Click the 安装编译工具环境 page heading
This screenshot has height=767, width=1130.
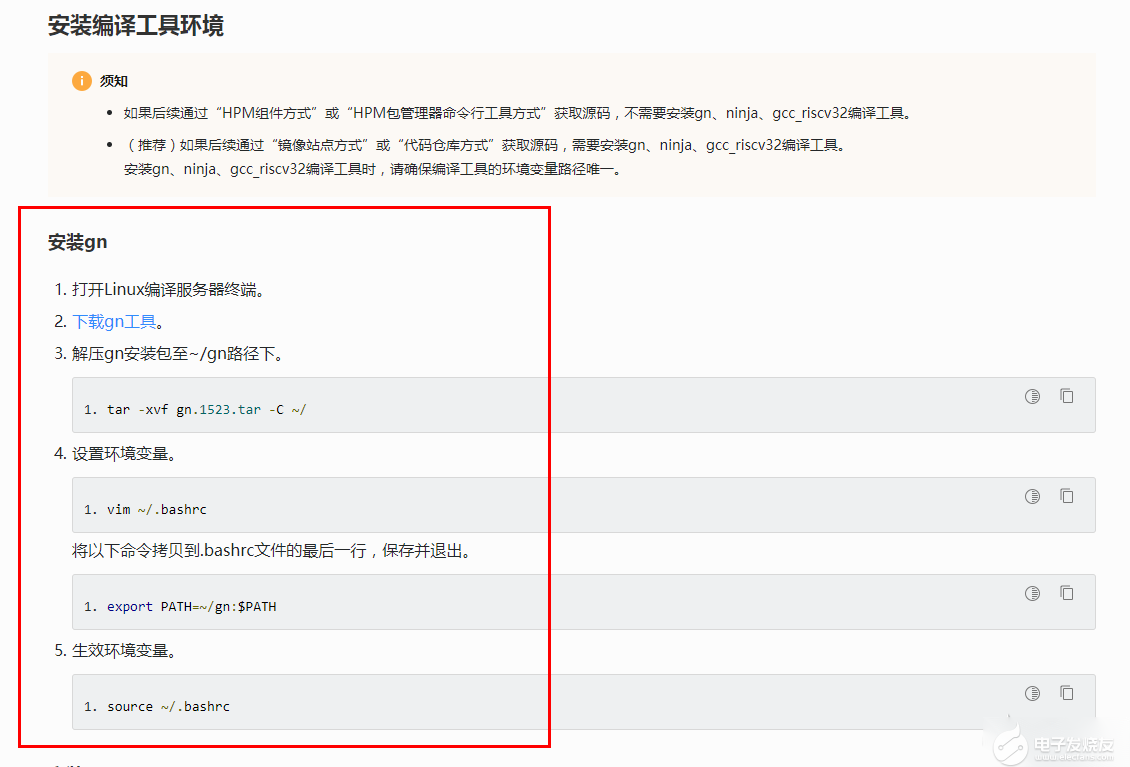pos(136,25)
